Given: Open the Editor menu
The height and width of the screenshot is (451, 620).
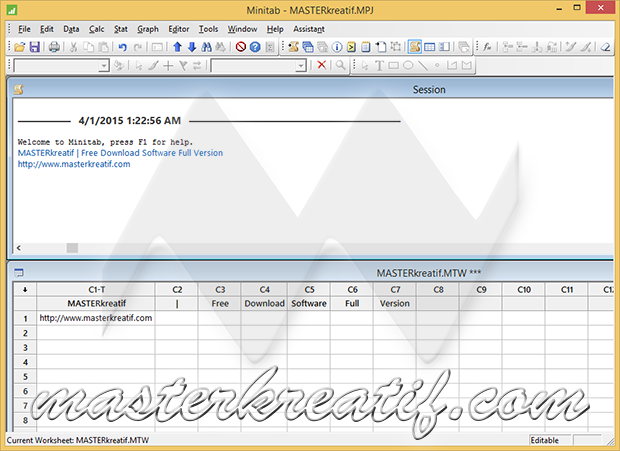Looking at the screenshot, I should click(x=179, y=29).
